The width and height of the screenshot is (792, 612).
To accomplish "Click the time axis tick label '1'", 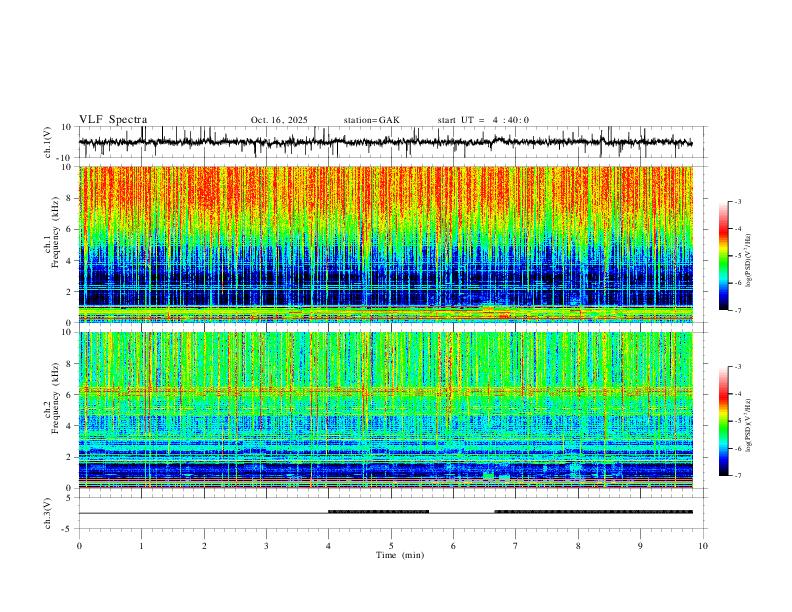I will pos(141,546).
